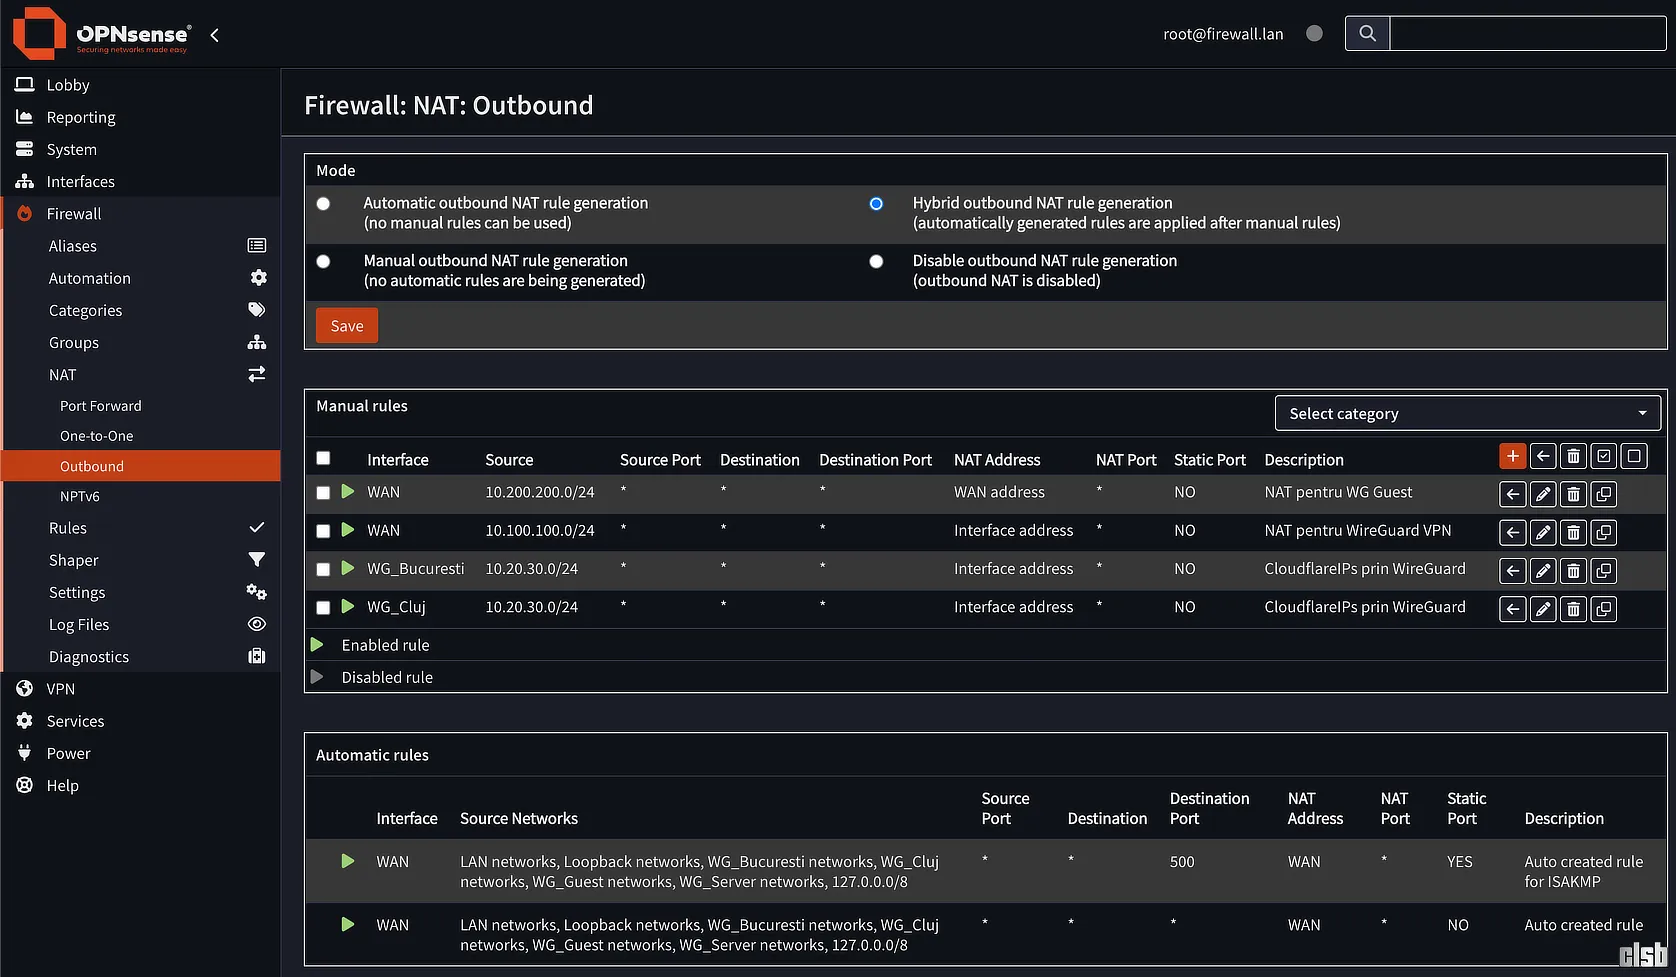This screenshot has width=1676, height=977.
Task: Click into the top search field
Action: tap(1527, 33)
